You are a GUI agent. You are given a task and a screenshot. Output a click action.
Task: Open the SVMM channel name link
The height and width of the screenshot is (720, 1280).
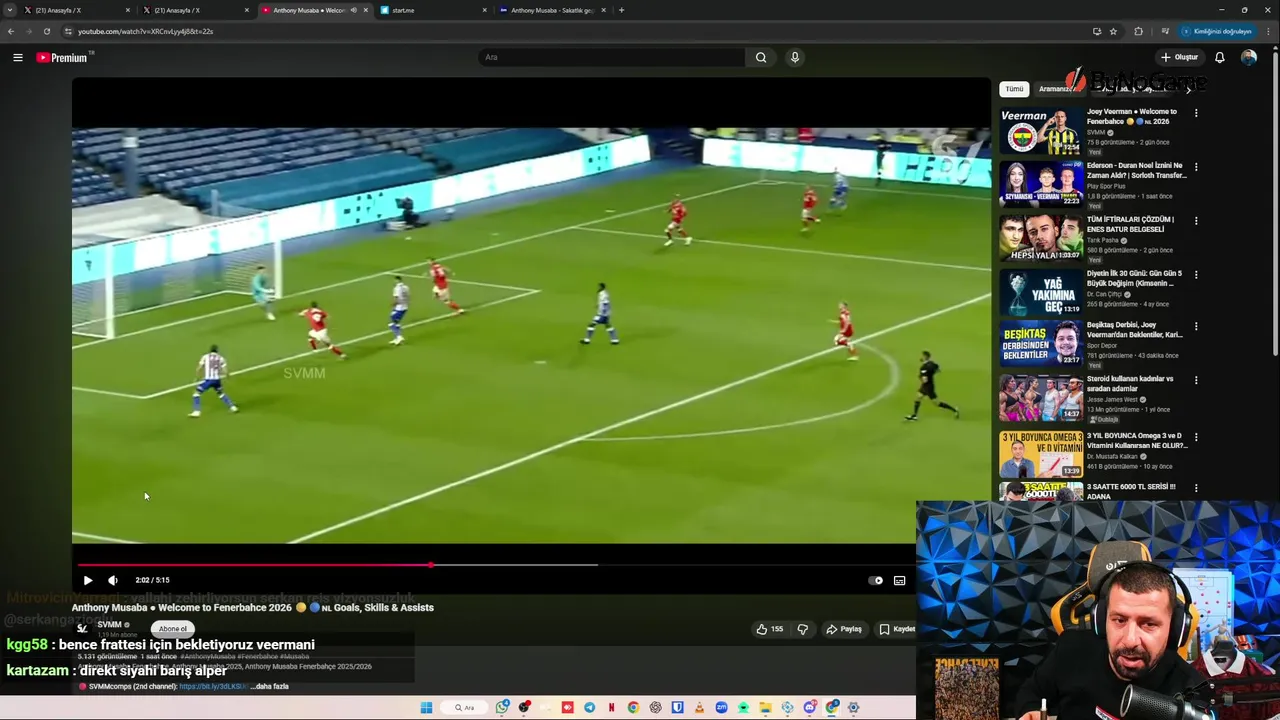click(109, 624)
